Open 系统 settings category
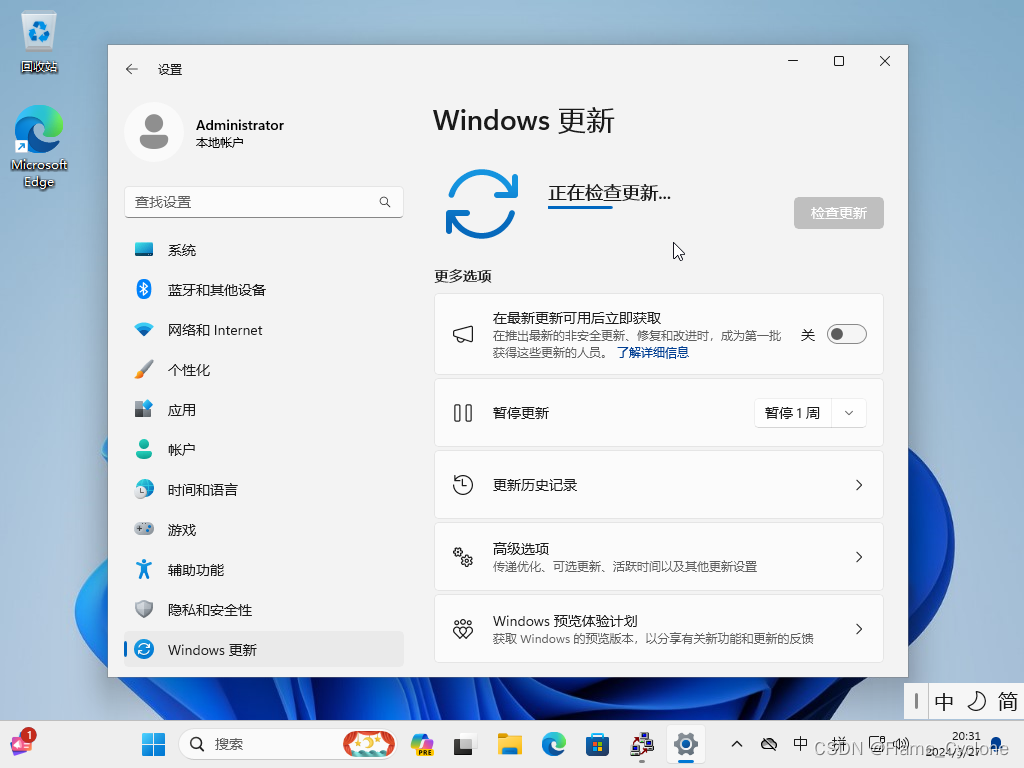 click(x=263, y=250)
